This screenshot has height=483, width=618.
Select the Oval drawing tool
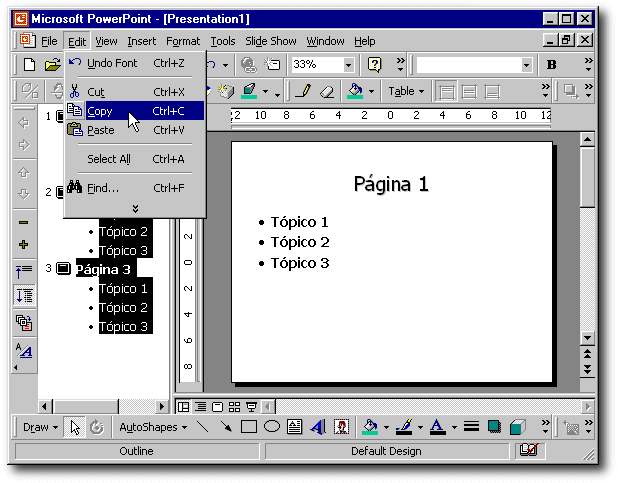pos(271,427)
